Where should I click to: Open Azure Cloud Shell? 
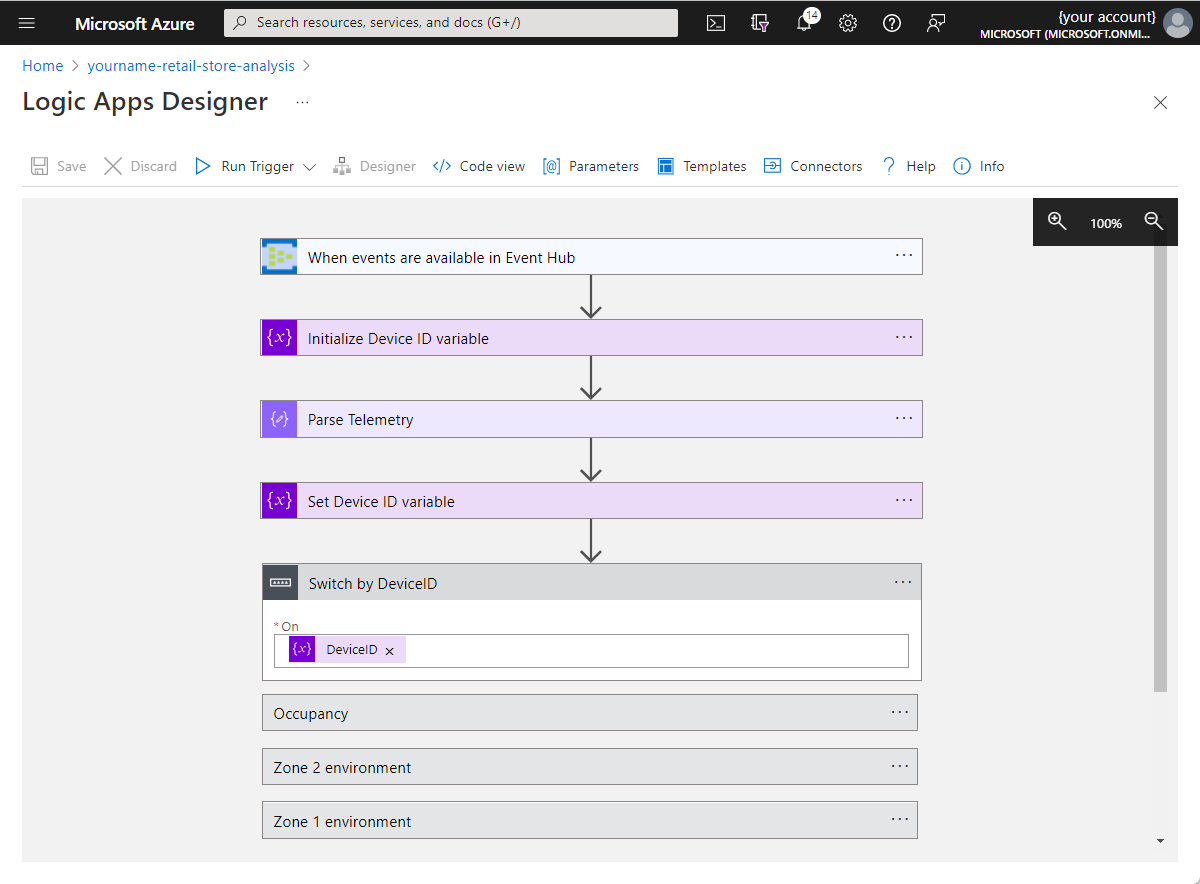coord(715,22)
